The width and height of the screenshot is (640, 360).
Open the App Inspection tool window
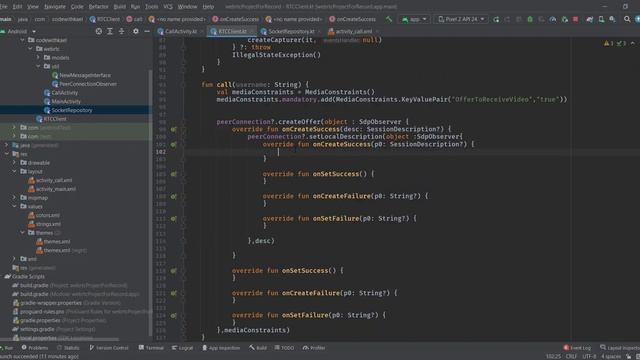[221, 348]
